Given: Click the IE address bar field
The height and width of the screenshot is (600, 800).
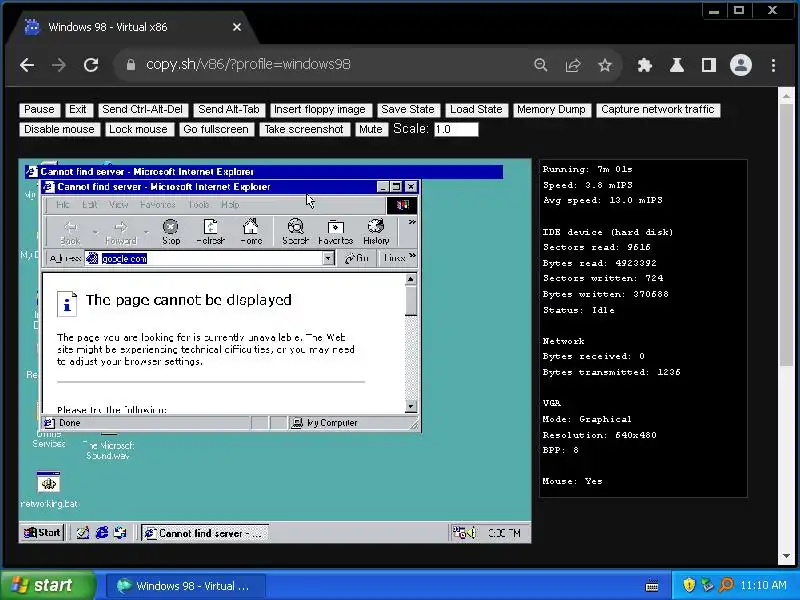Looking at the screenshot, I should [x=204, y=259].
